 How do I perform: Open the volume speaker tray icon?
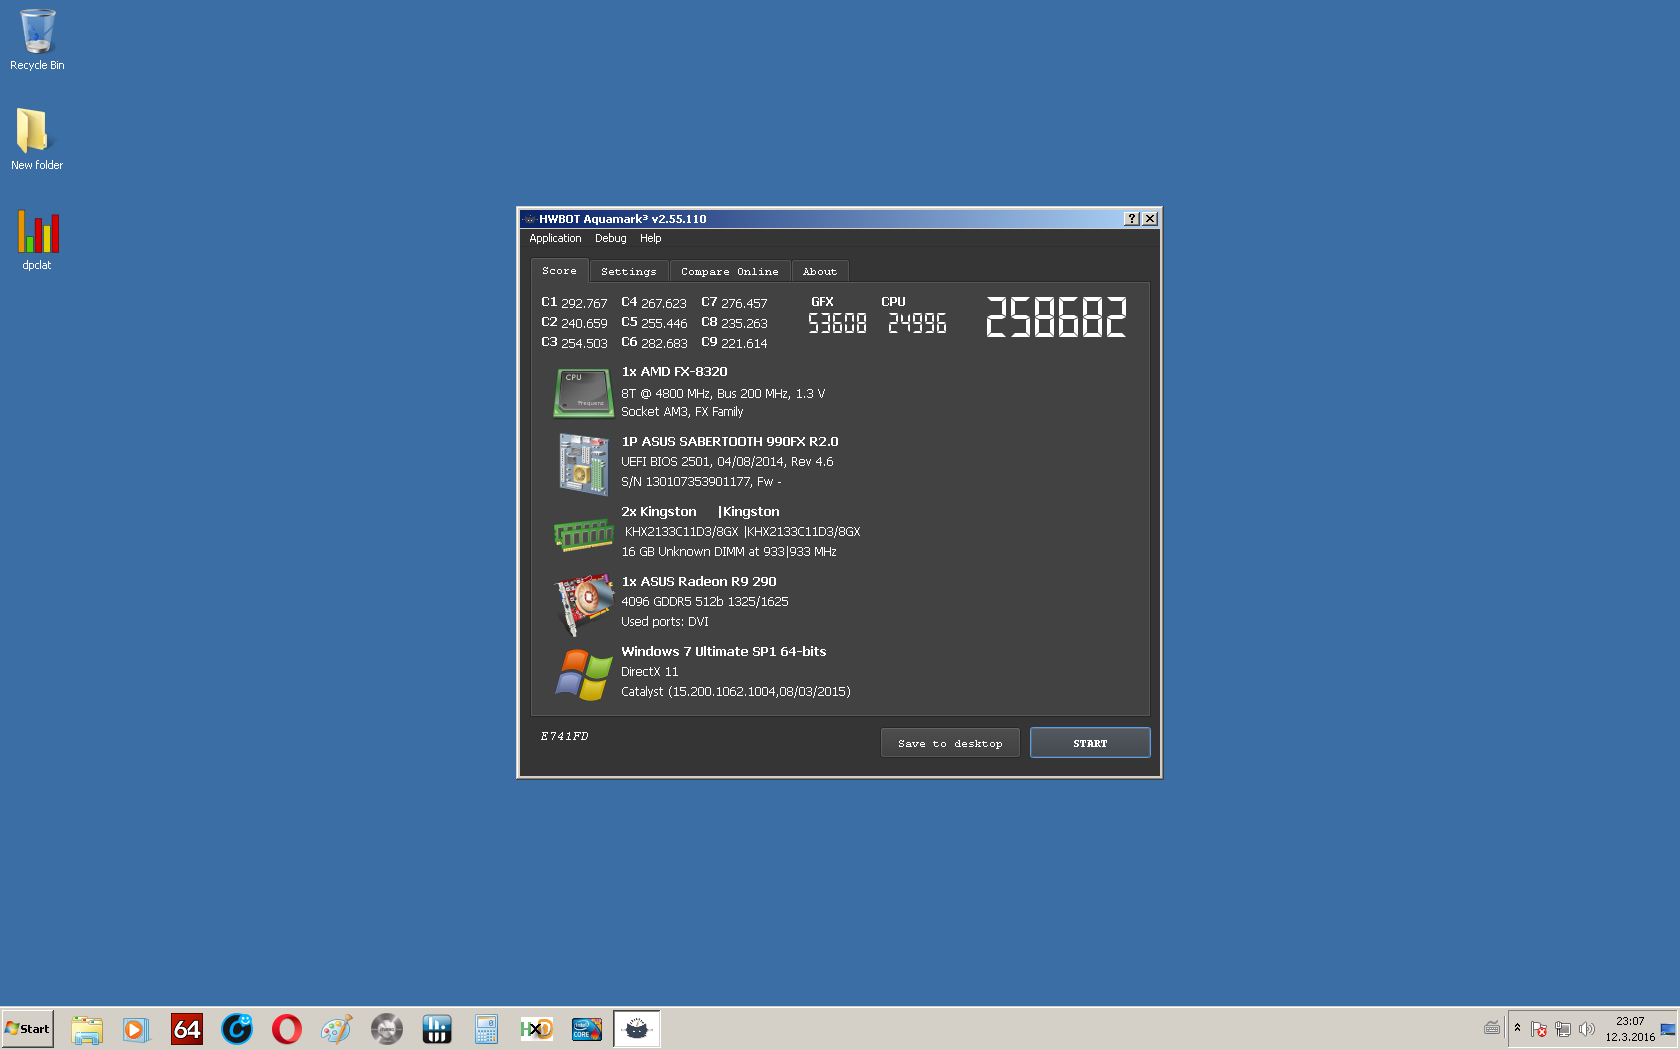coord(1587,1029)
